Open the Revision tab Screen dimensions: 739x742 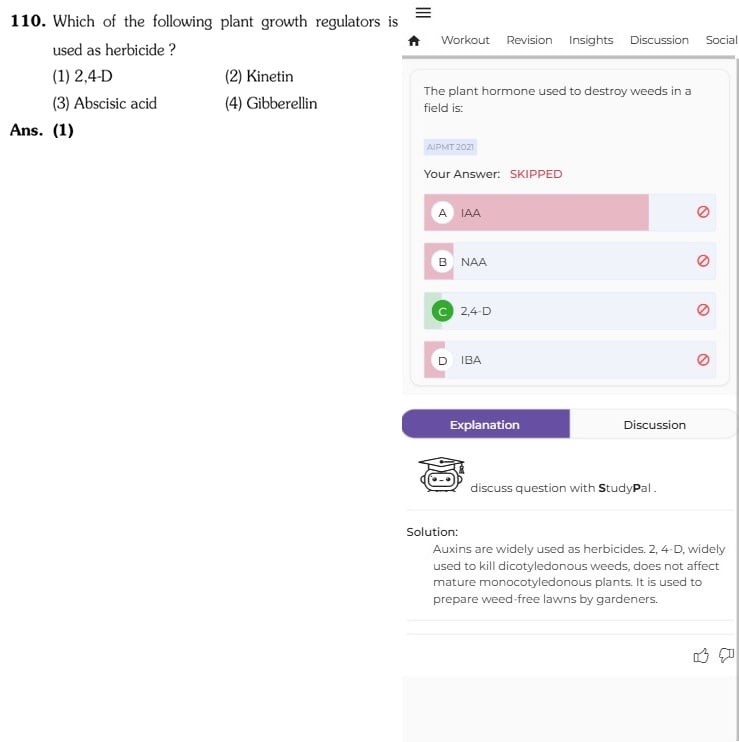529,40
